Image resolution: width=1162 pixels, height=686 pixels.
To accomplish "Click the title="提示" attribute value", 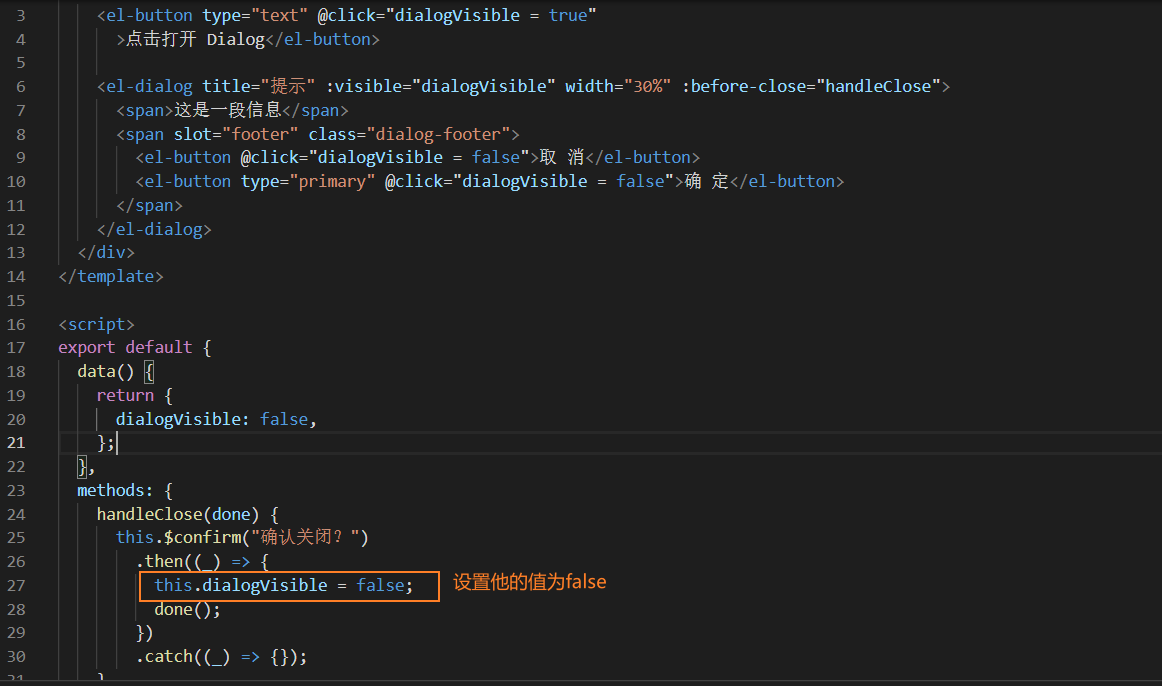I will (x=259, y=87).
